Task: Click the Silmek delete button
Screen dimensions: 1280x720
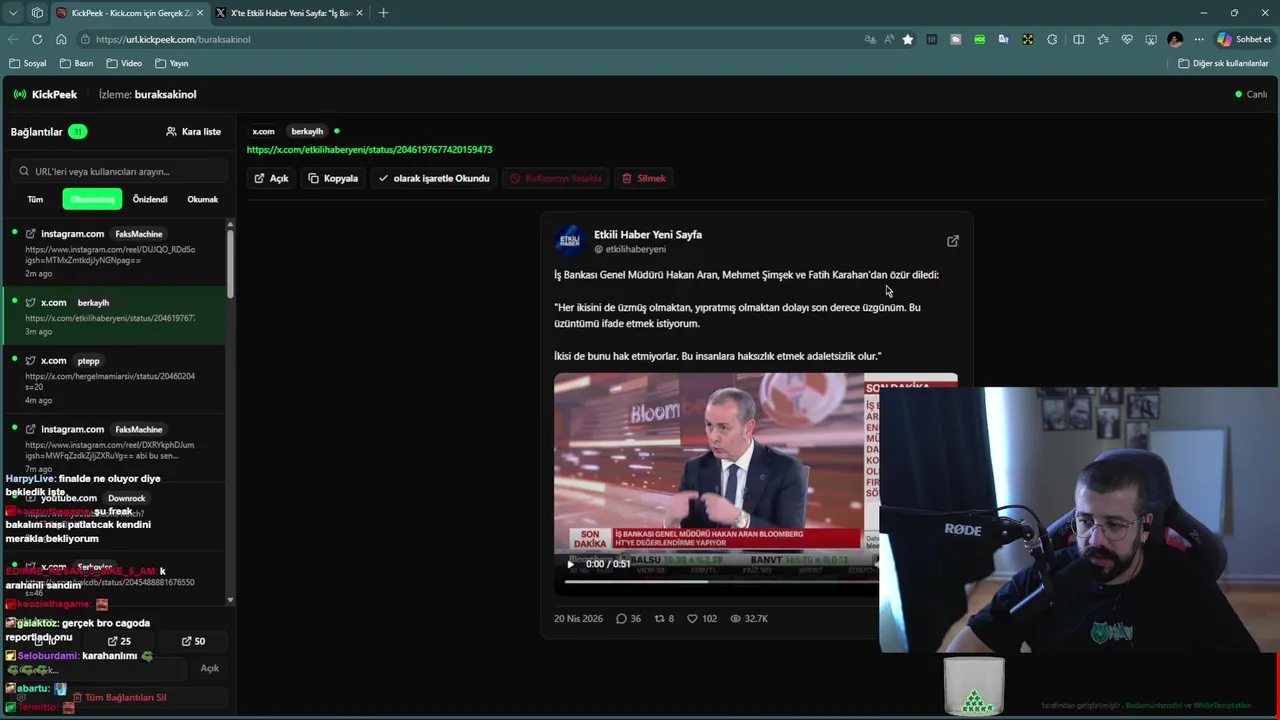Action: coord(643,178)
